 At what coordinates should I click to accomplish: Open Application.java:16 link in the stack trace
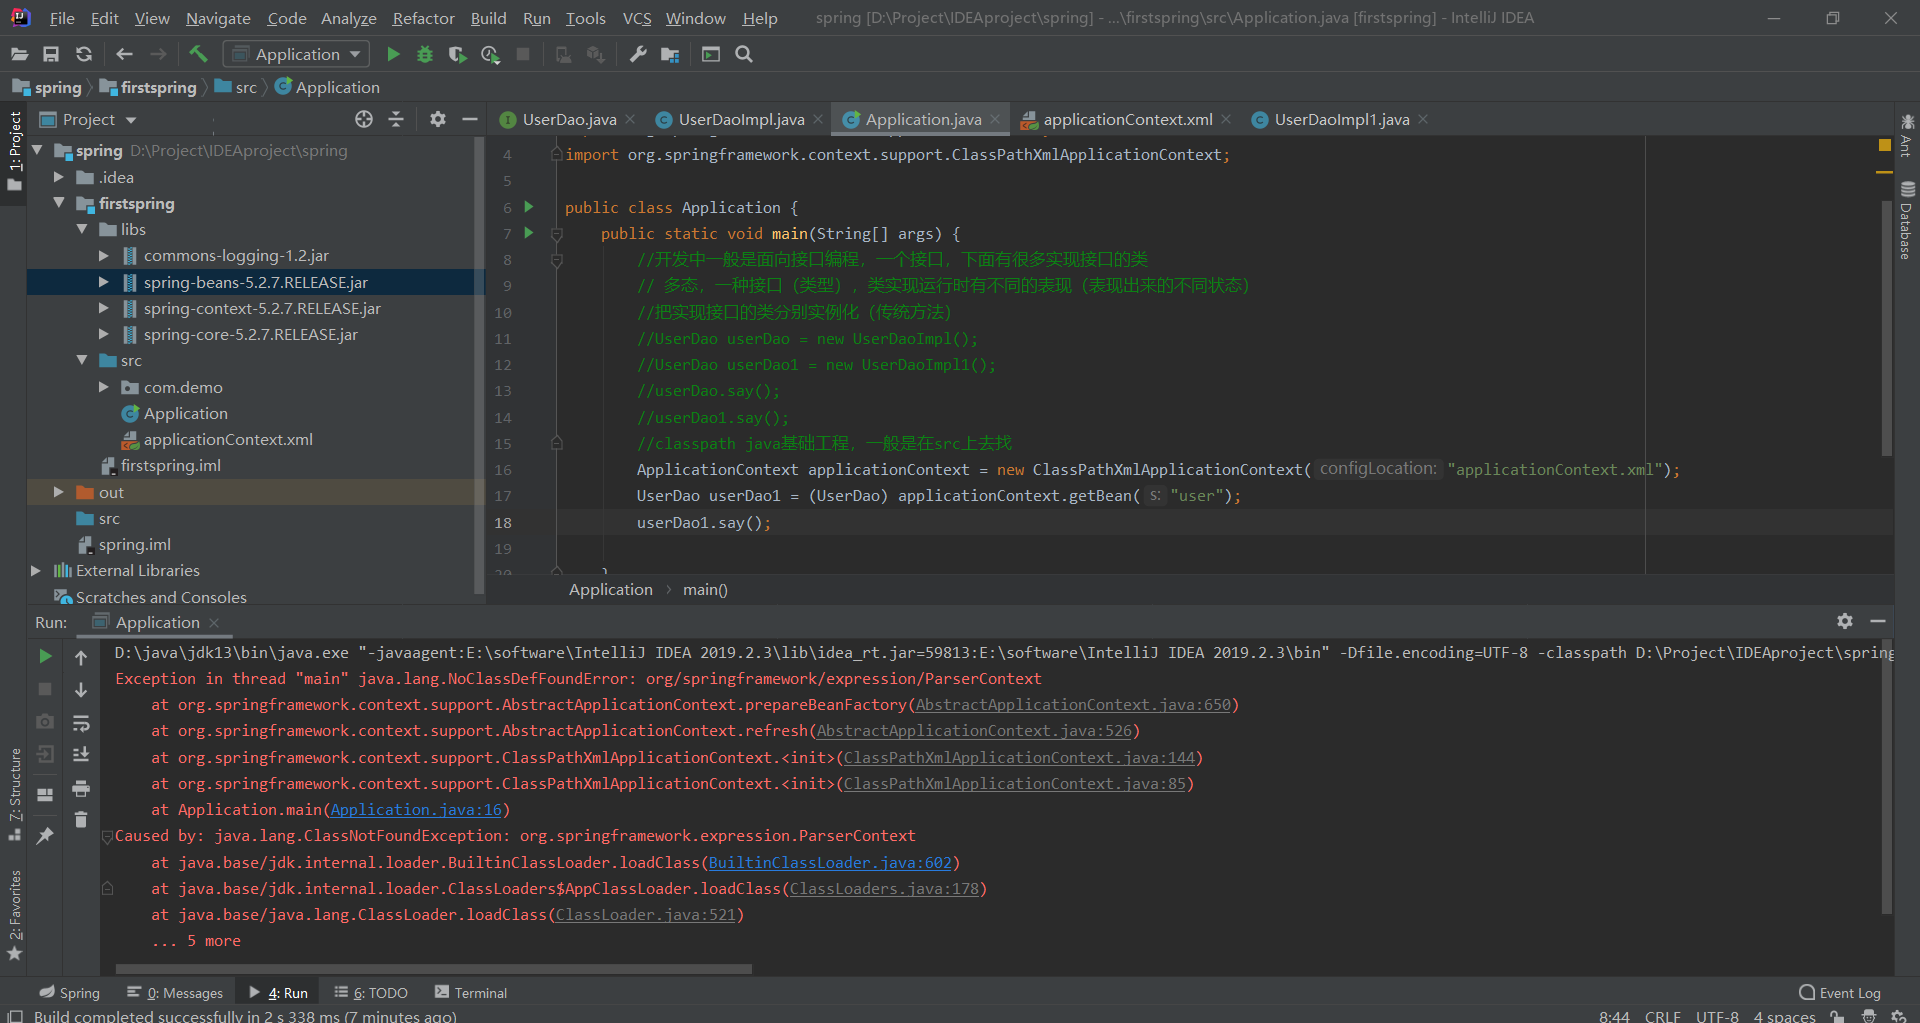pyautogui.click(x=416, y=809)
